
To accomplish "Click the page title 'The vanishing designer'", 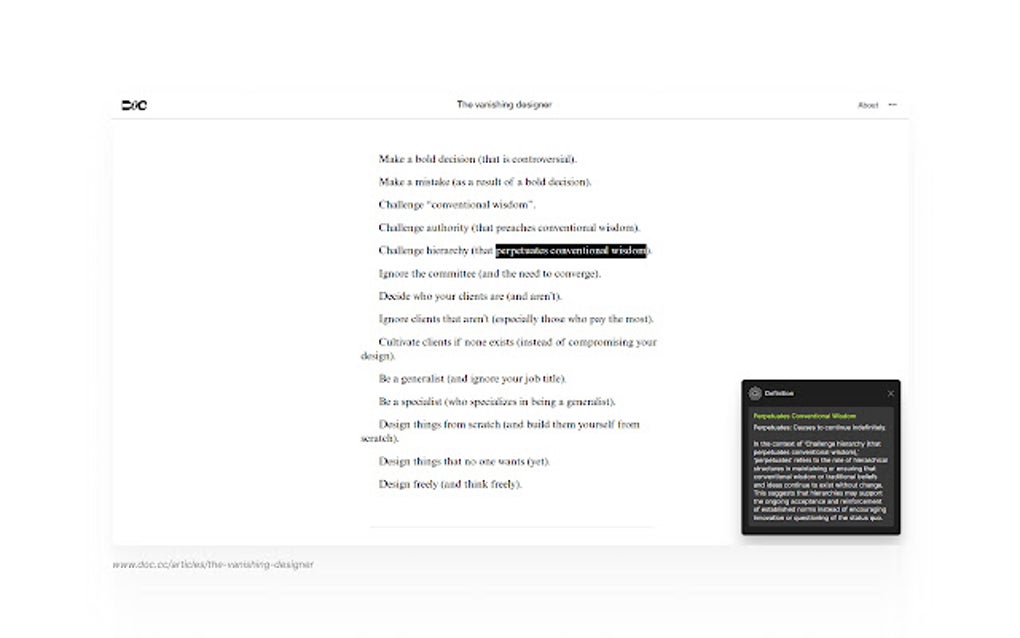I will pos(504,104).
